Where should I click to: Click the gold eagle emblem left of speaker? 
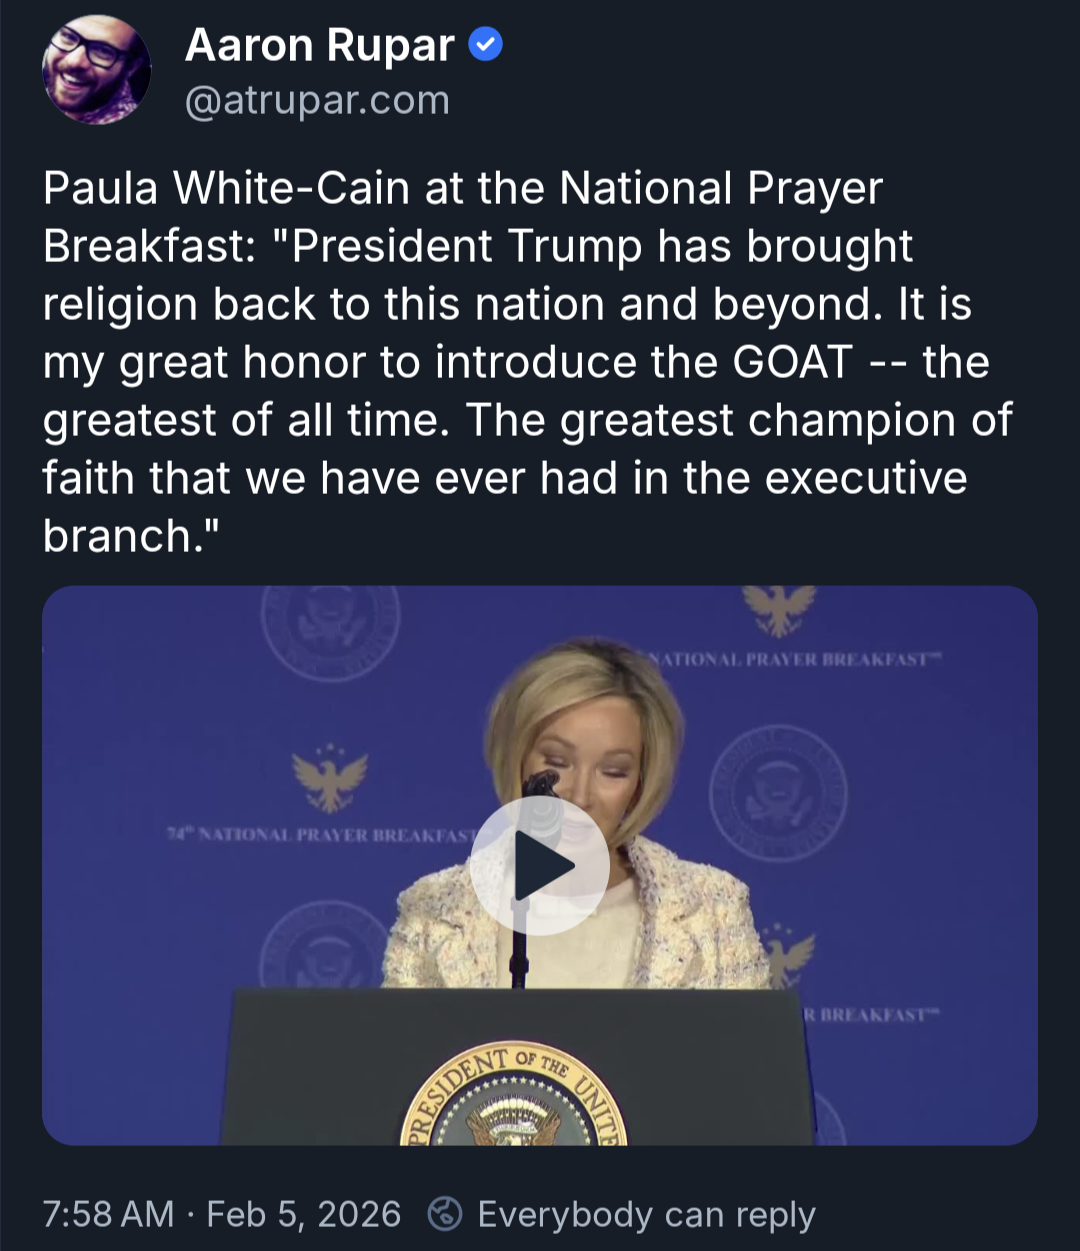(329, 779)
